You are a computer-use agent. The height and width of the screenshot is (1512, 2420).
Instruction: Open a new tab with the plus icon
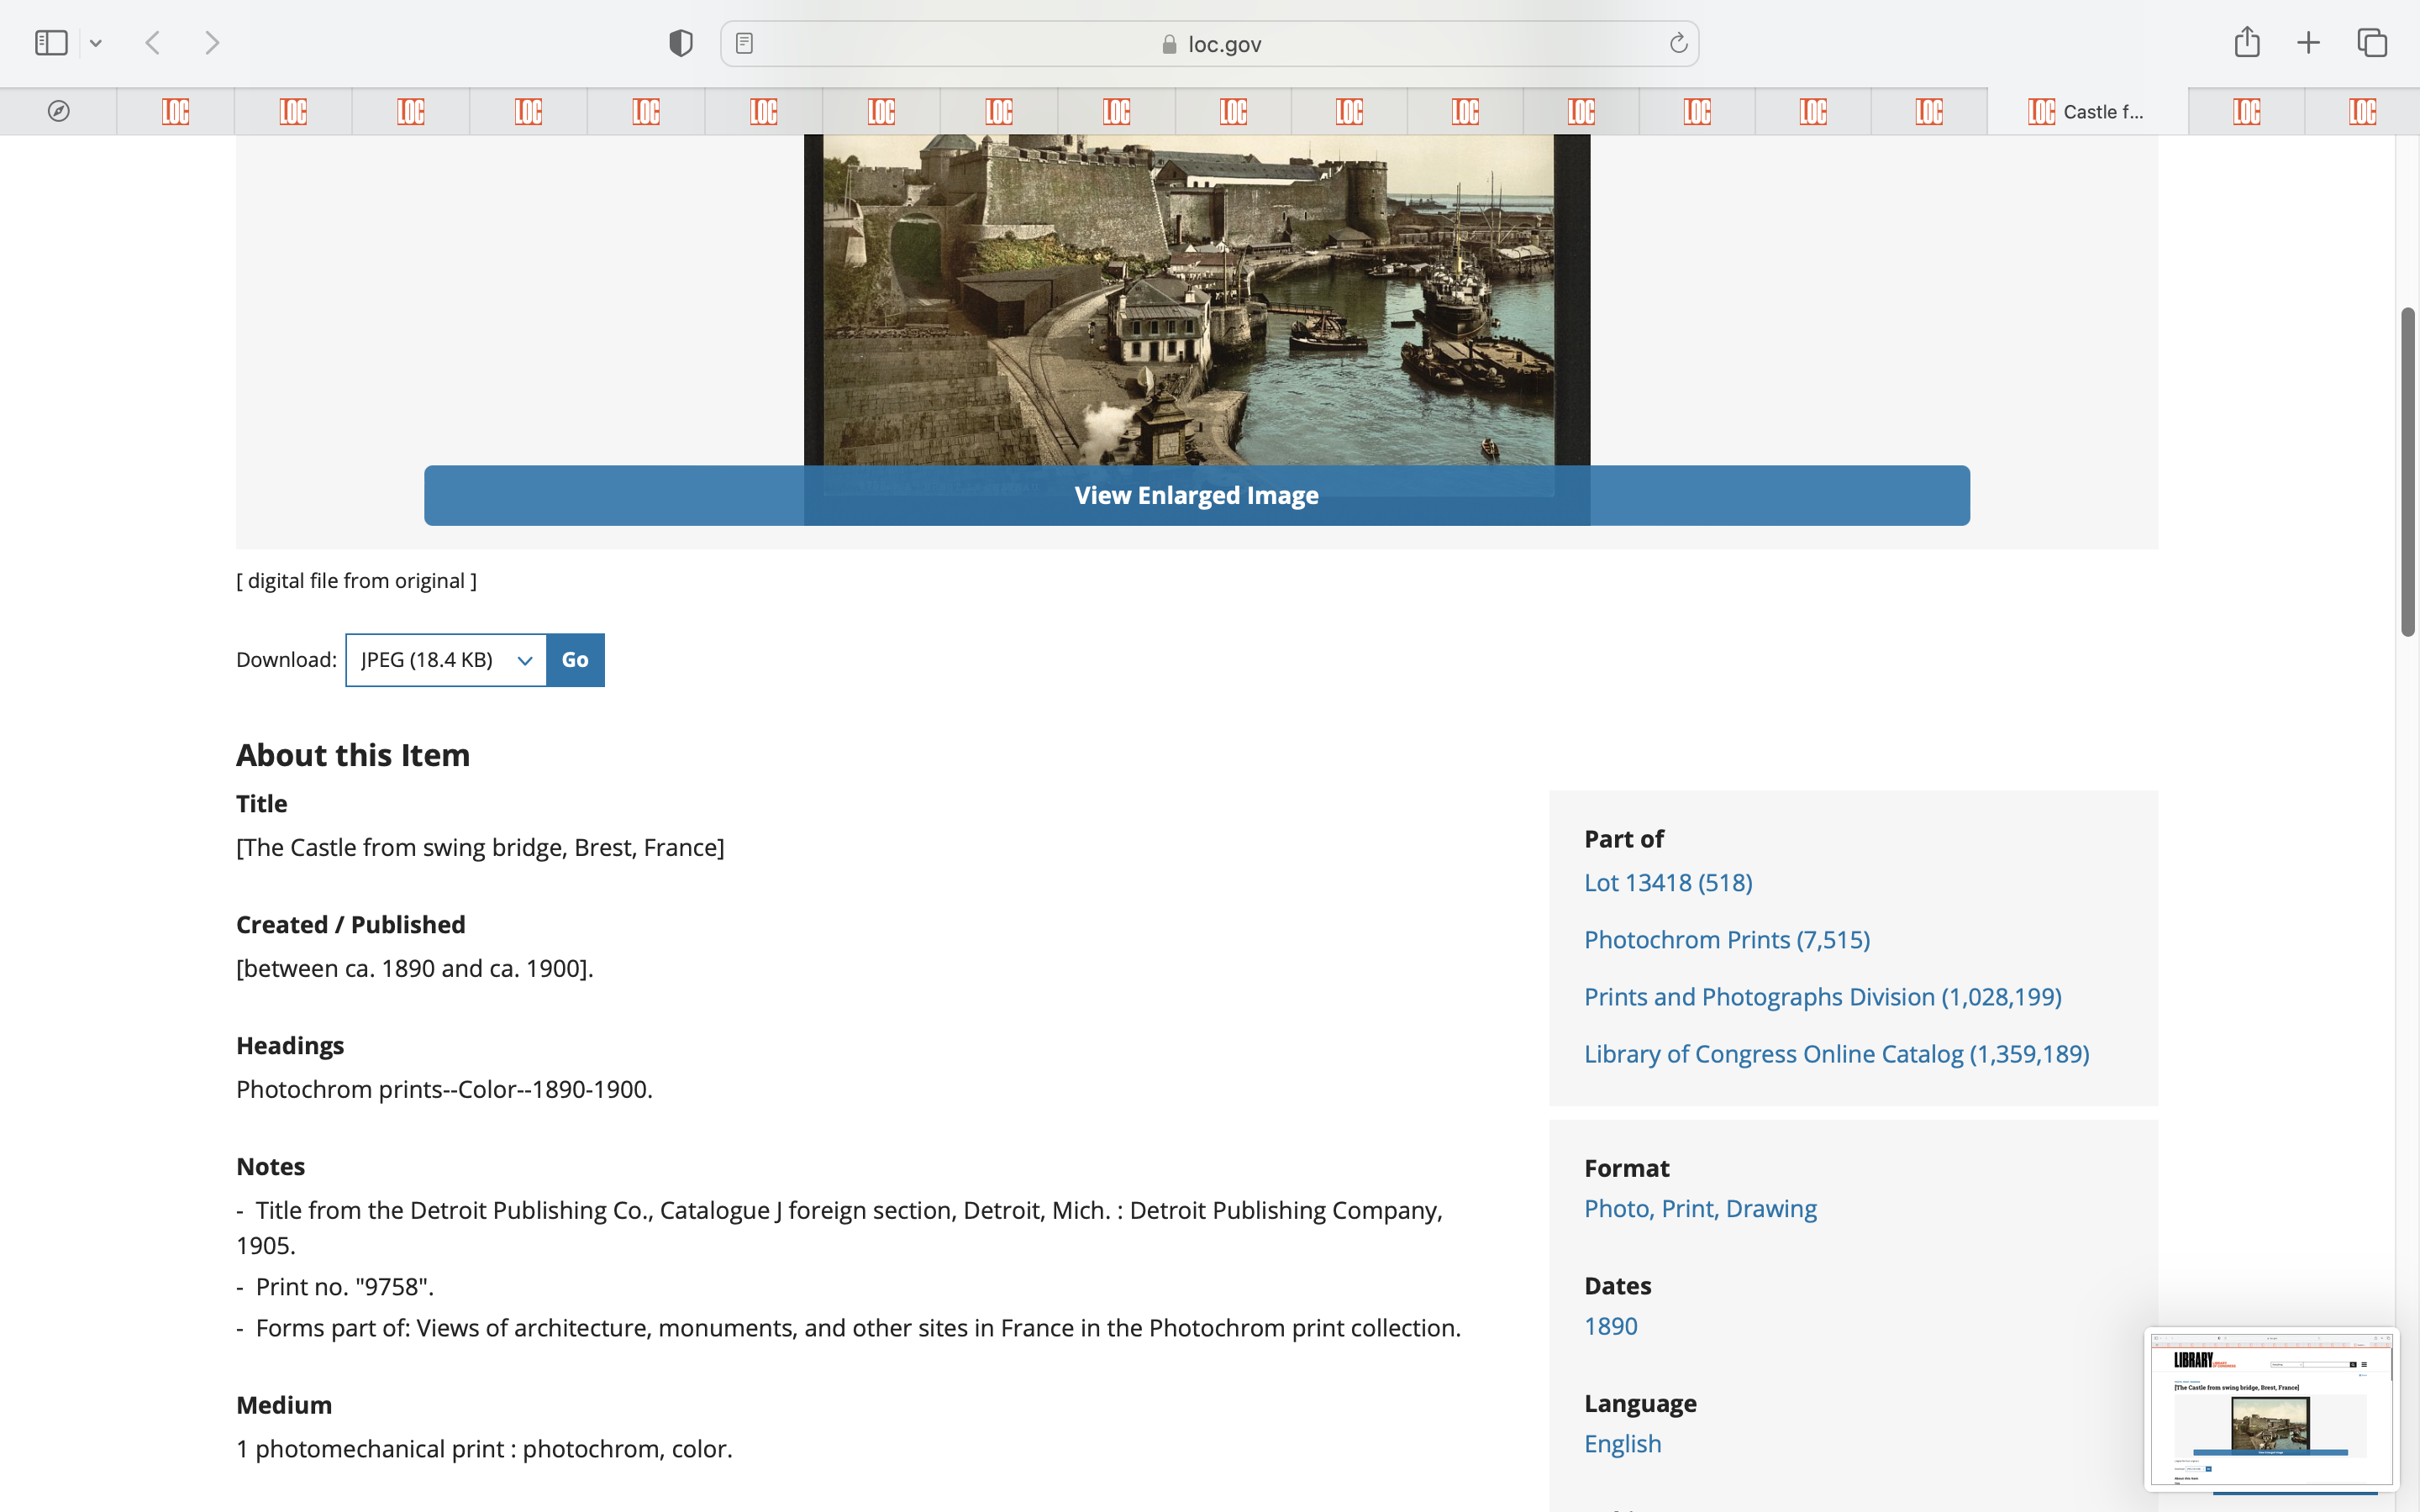point(2308,43)
